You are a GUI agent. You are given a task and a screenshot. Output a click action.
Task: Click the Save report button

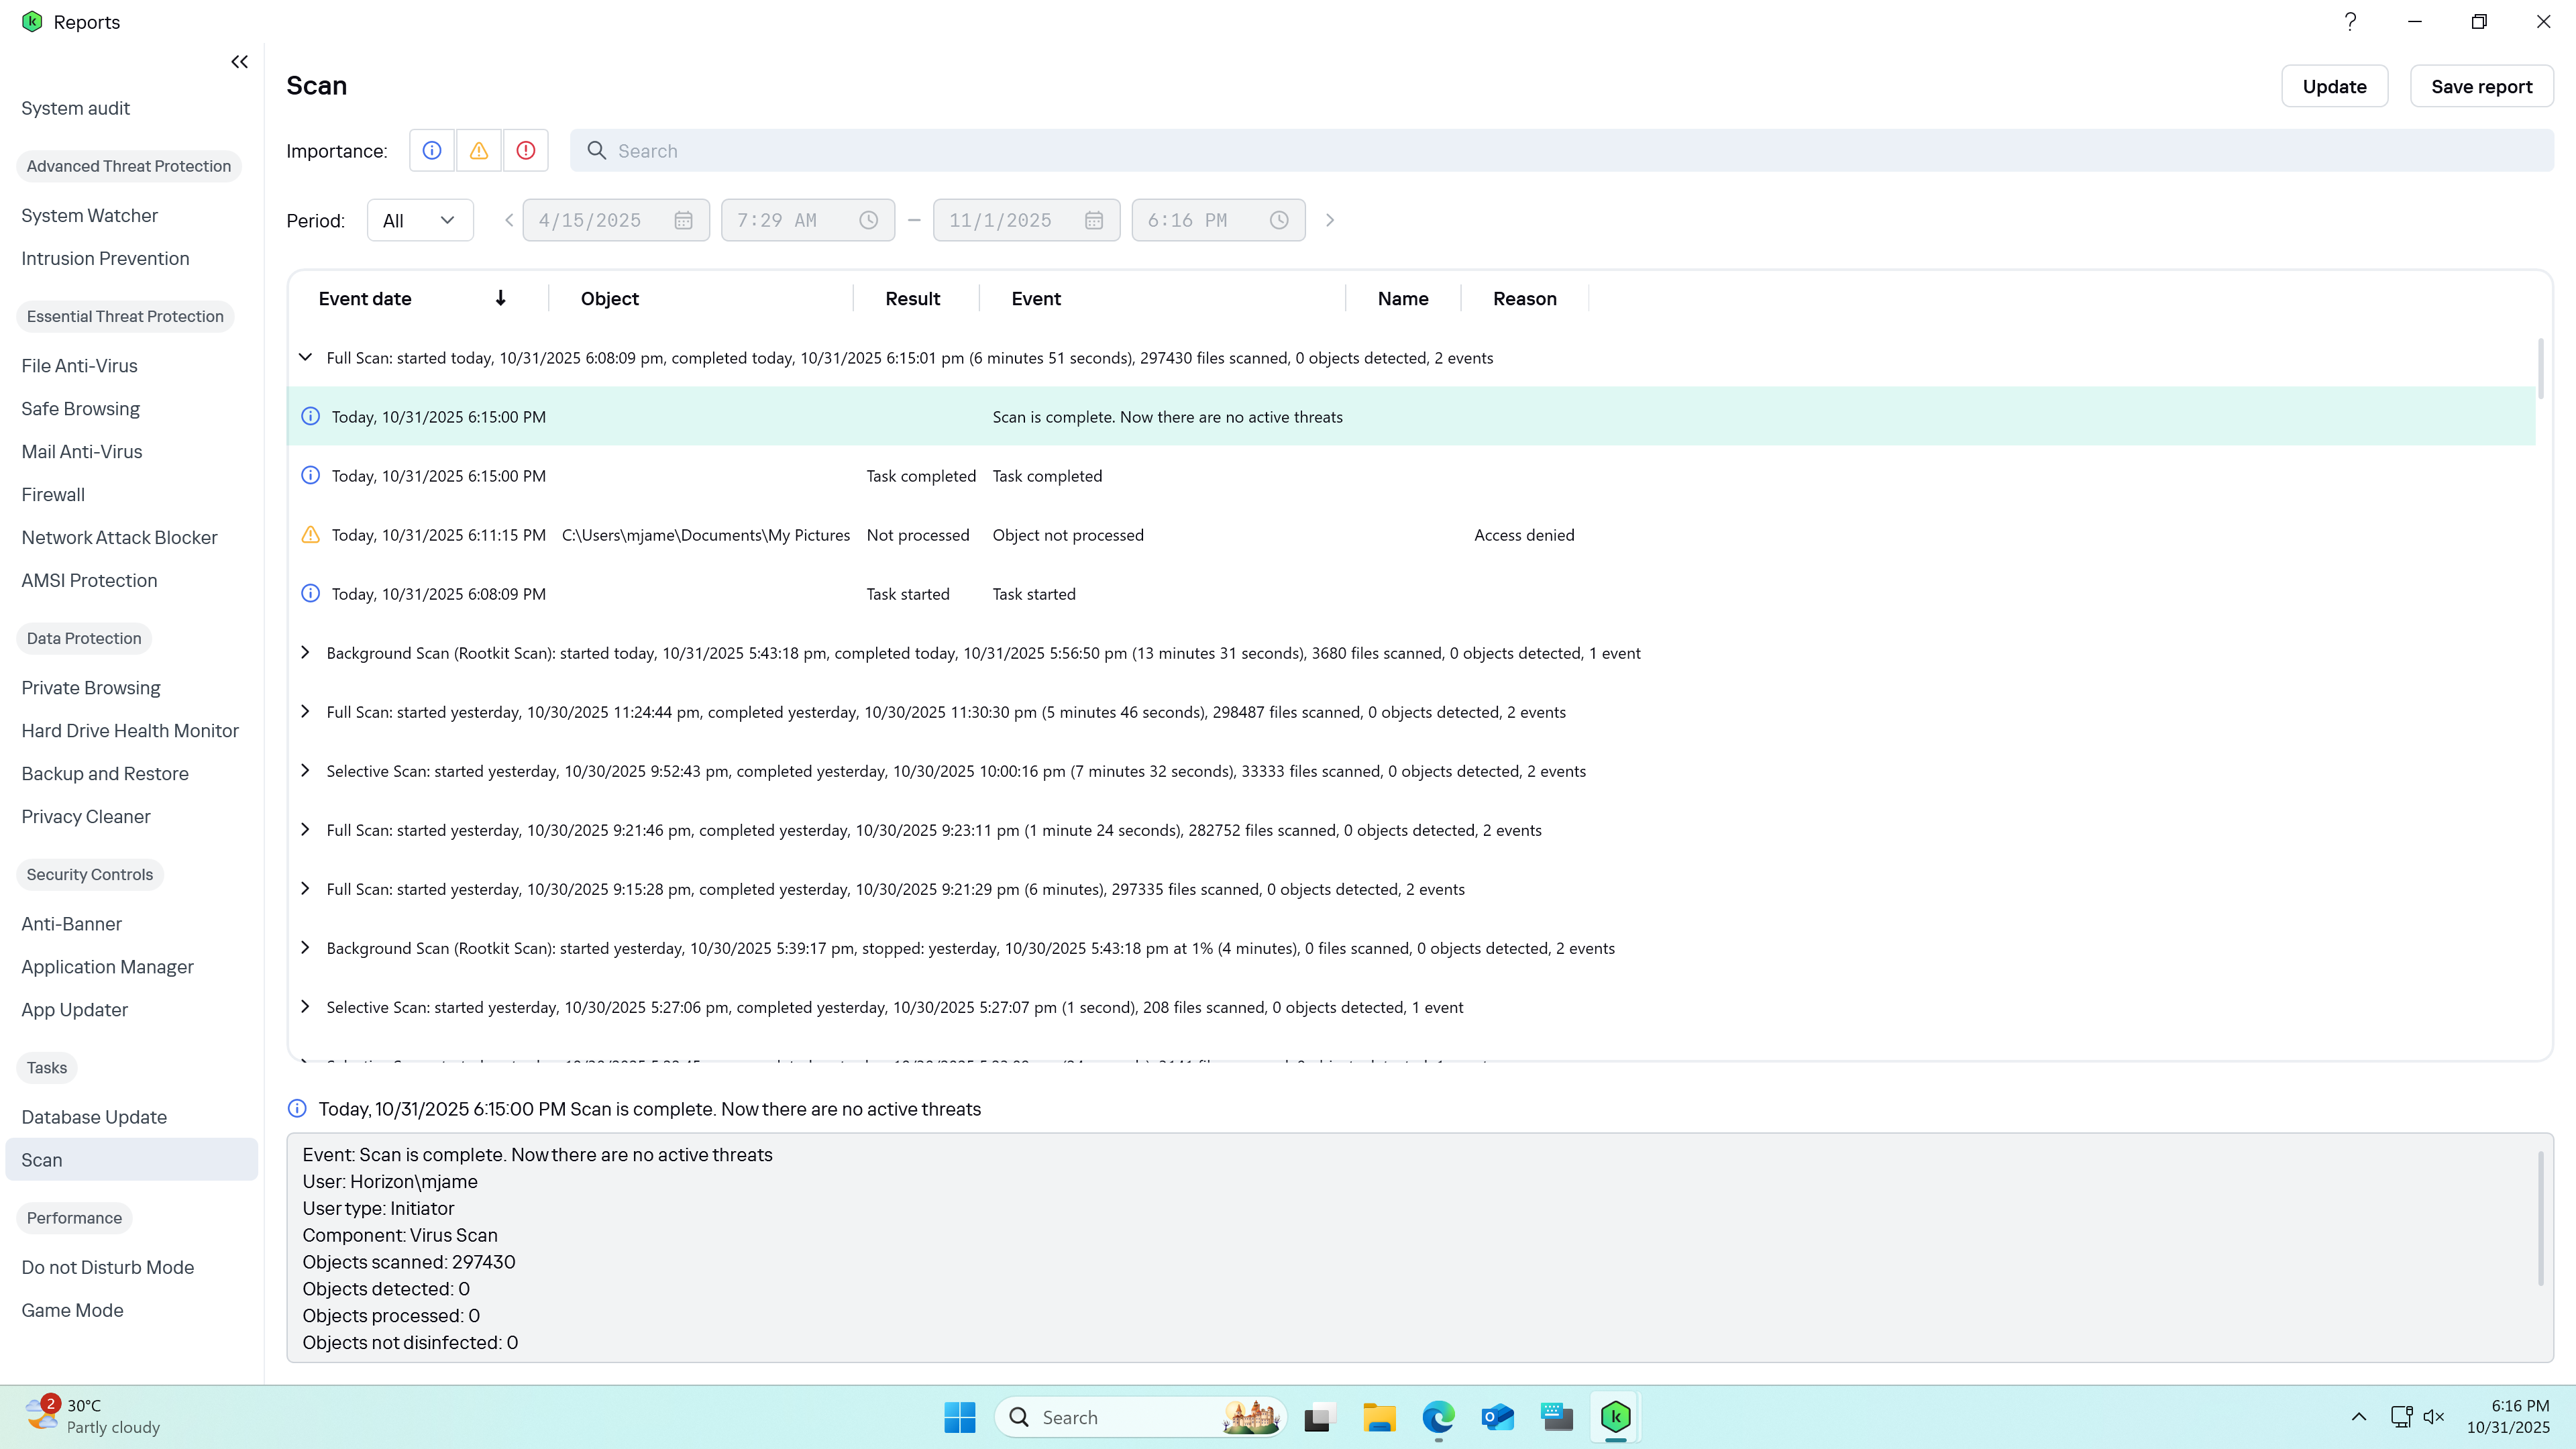(2481, 86)
